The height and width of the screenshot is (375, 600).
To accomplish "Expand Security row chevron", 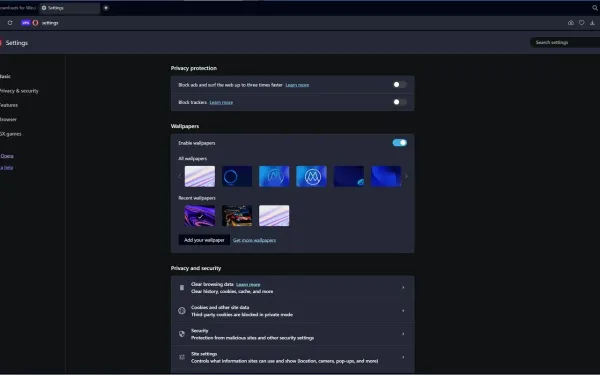I will [403, 334].
